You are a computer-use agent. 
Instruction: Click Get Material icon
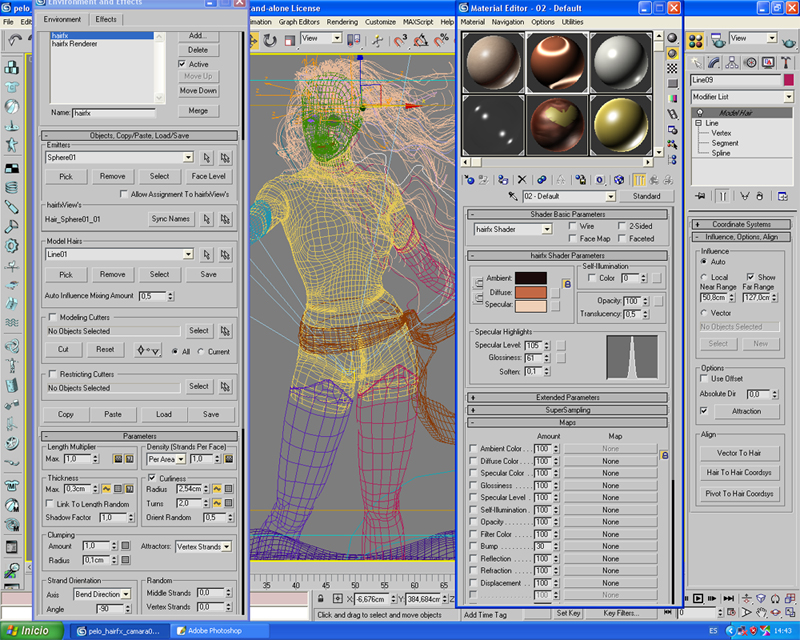pos(469,180)
